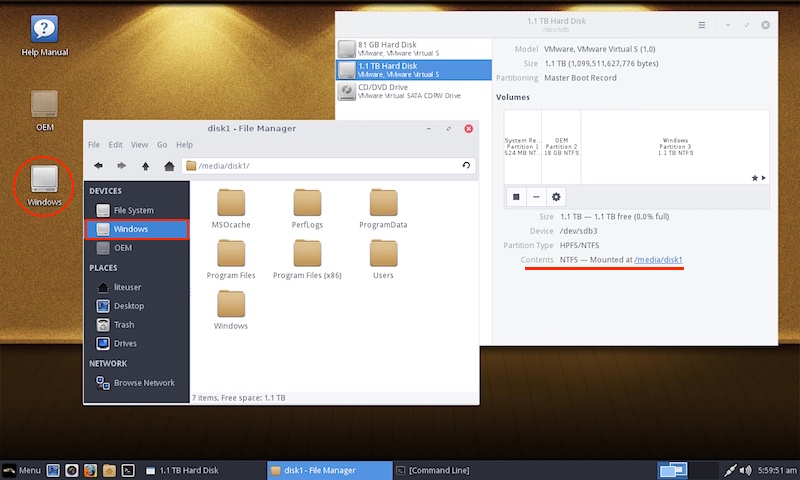Open the Menu start button
The image size is (800, 480).
pyautogui.click(x=22, y=469)
